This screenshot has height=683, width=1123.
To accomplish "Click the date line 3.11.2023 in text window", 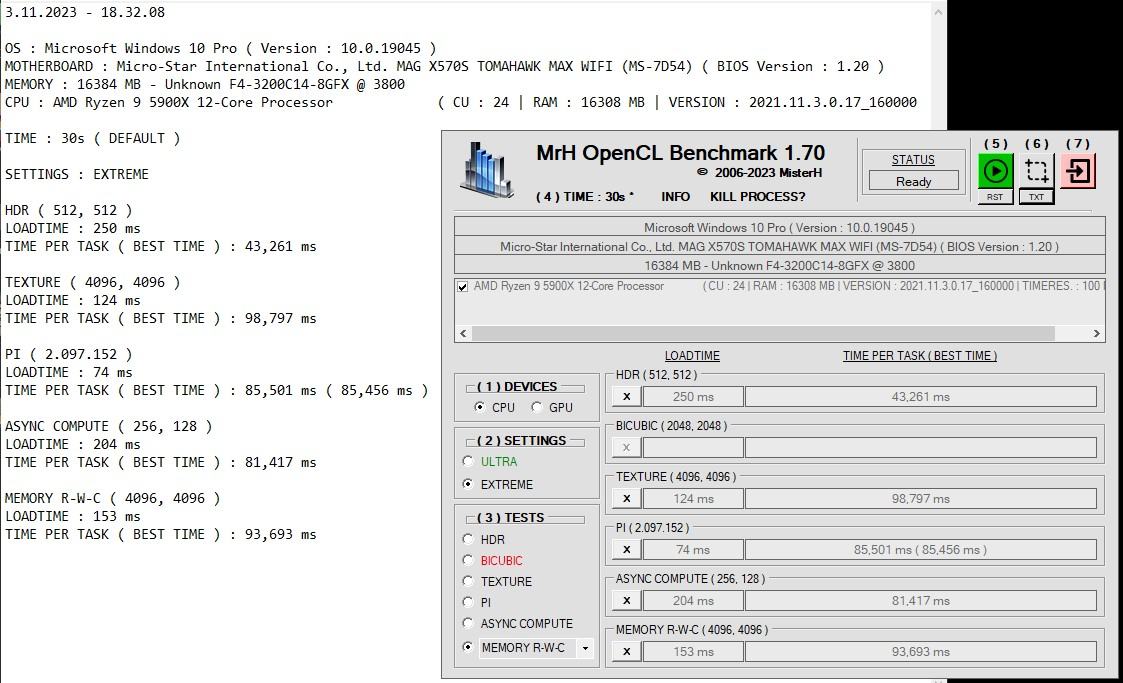I will 85,12.
